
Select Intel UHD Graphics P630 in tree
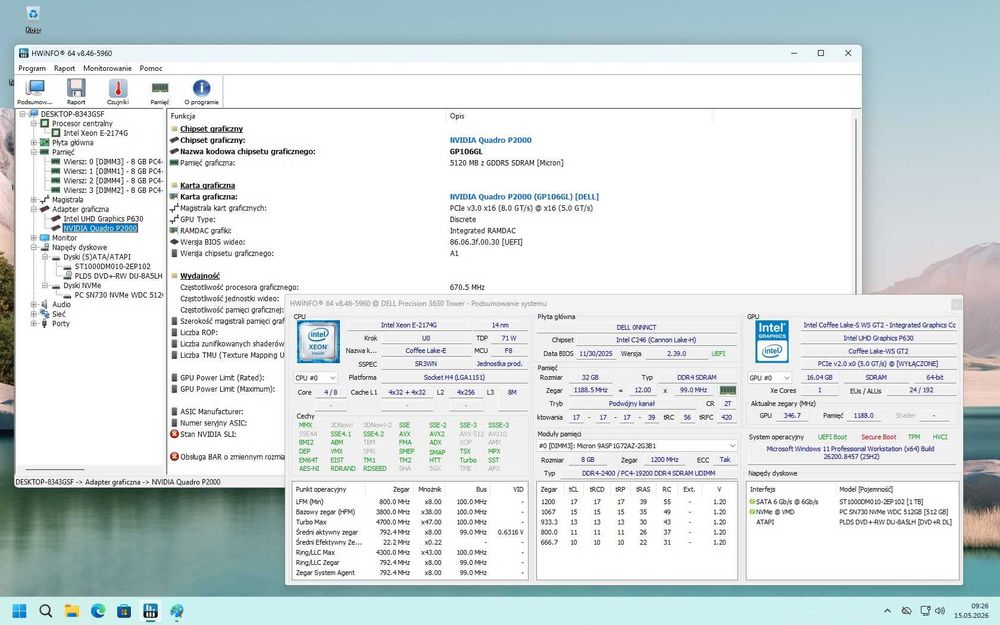pos(103,219)
